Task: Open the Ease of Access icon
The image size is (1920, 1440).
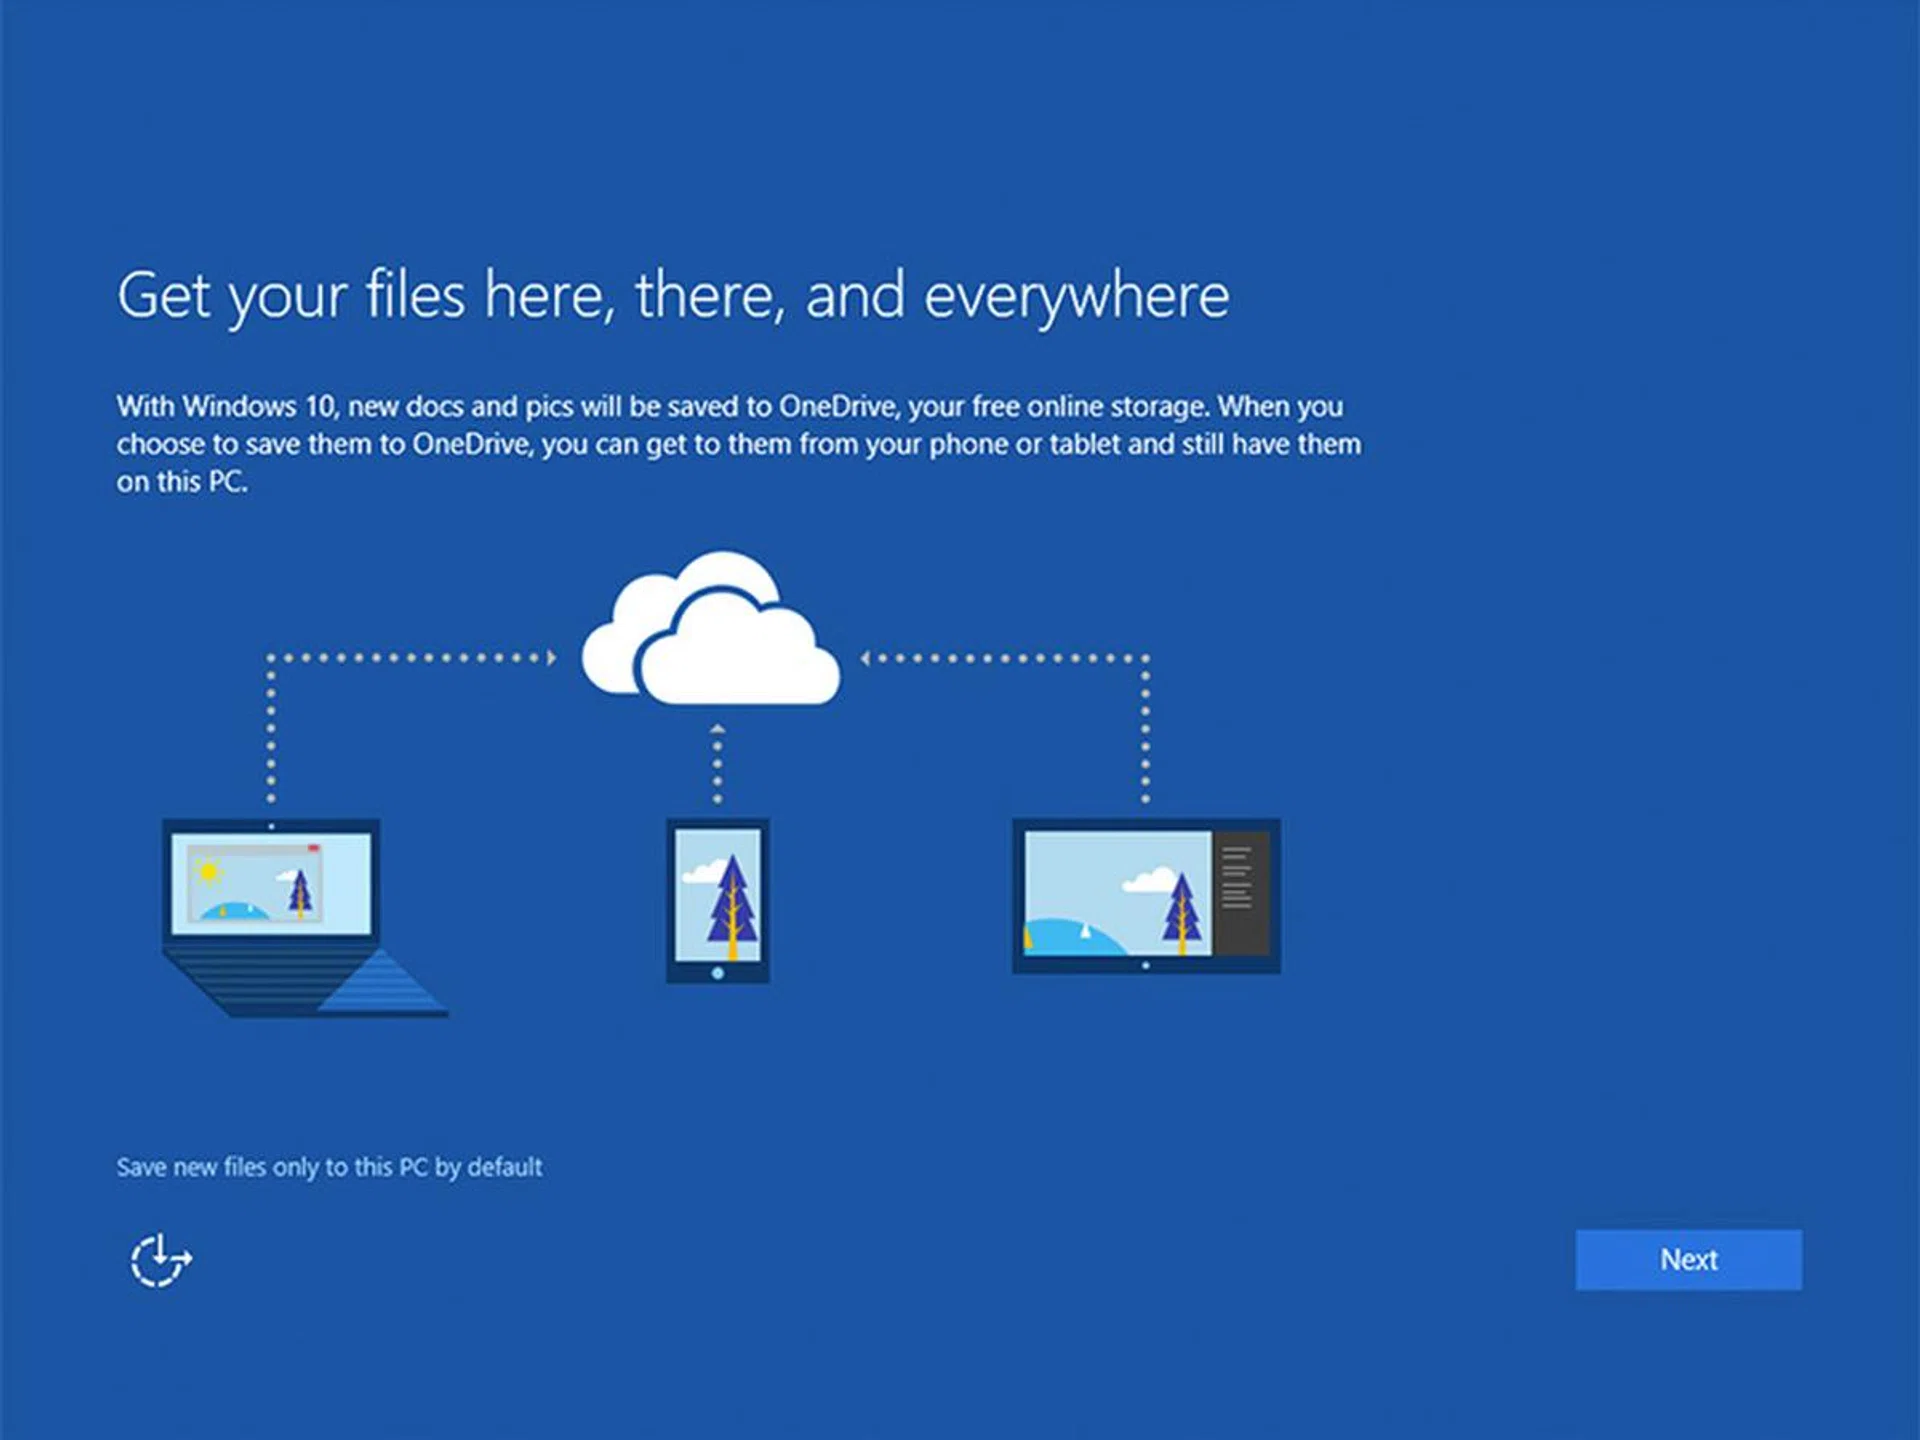Action: [x=160, y=1260]
